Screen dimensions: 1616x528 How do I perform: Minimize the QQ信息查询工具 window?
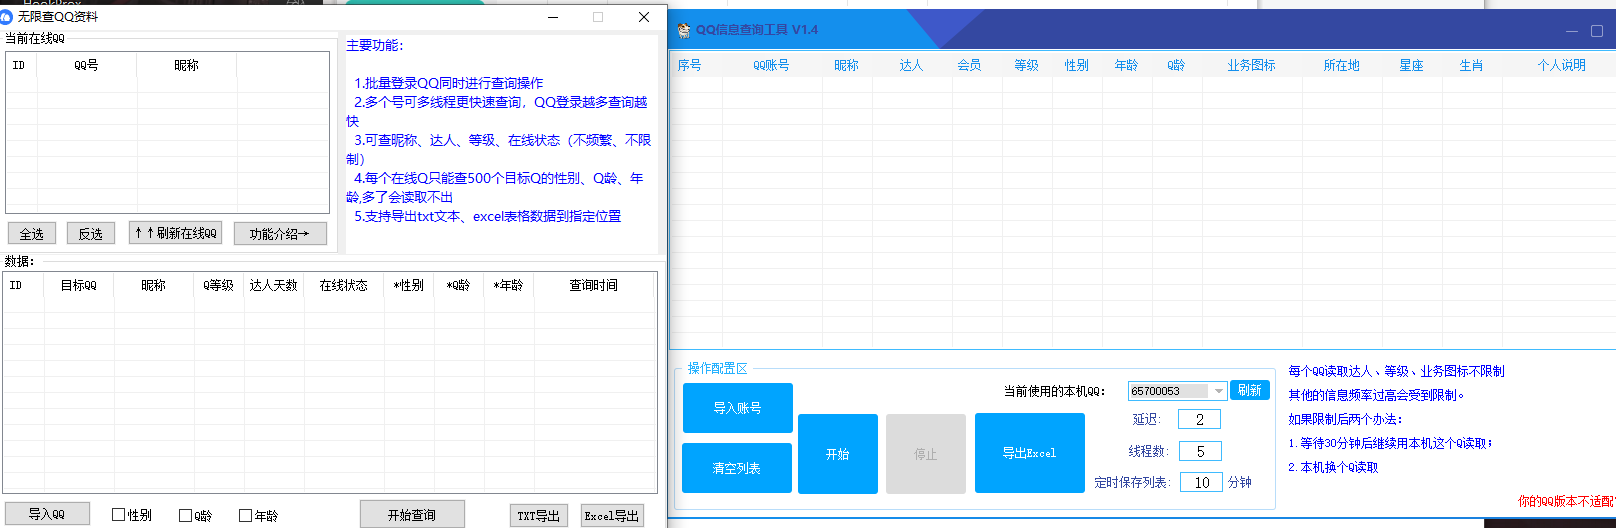(x=1571, y=31)
